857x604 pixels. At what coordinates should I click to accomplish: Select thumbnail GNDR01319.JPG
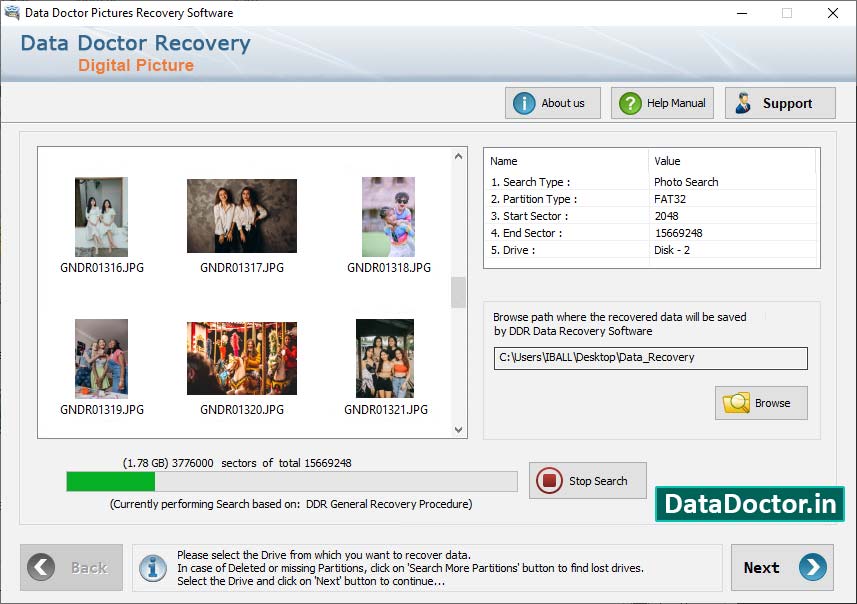coord(102,359)
